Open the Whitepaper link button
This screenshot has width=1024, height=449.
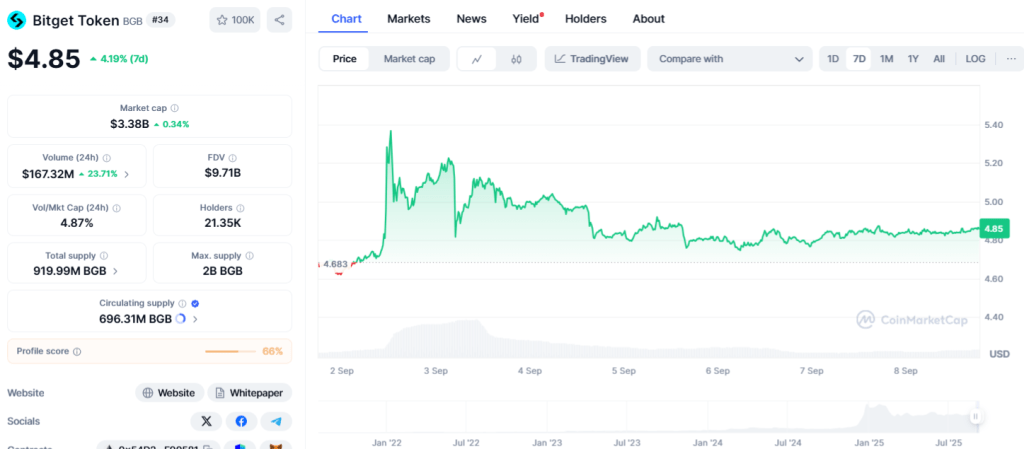point(250,393)
